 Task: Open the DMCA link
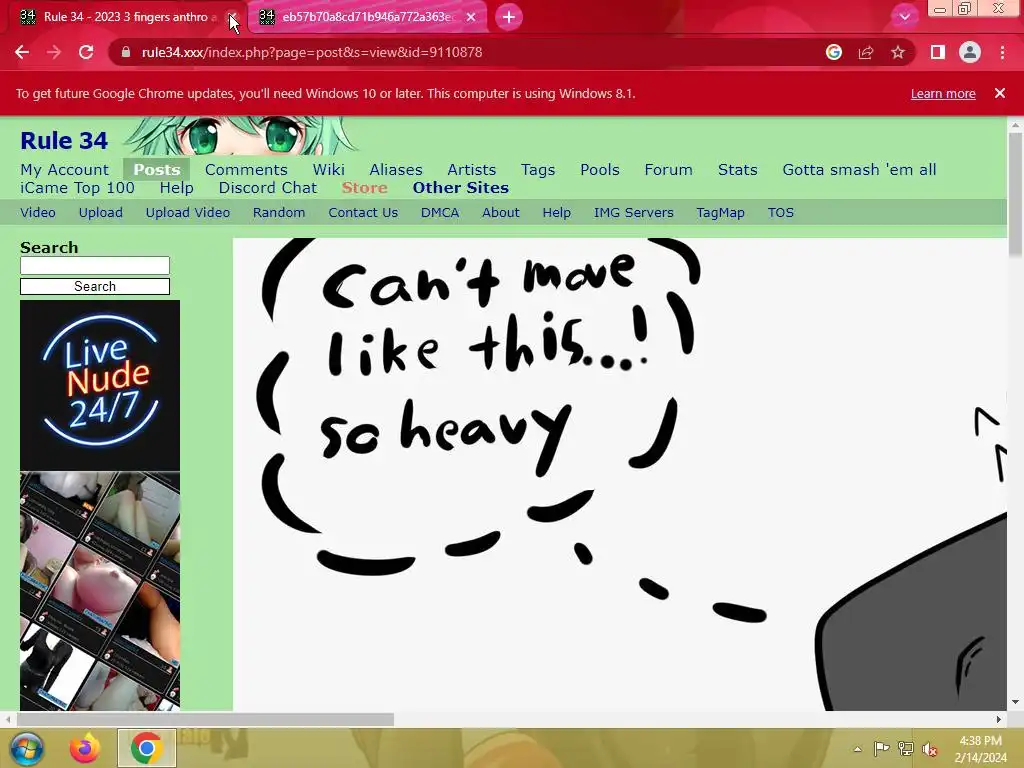(440, 213)
